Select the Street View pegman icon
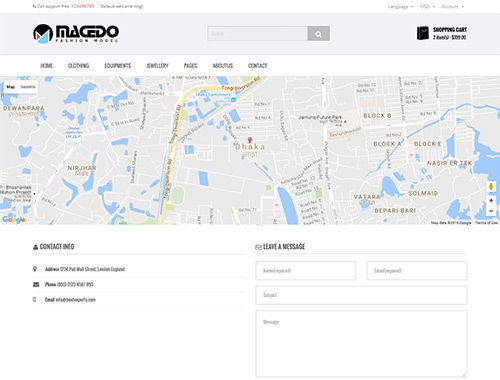 tap(491, 187)
